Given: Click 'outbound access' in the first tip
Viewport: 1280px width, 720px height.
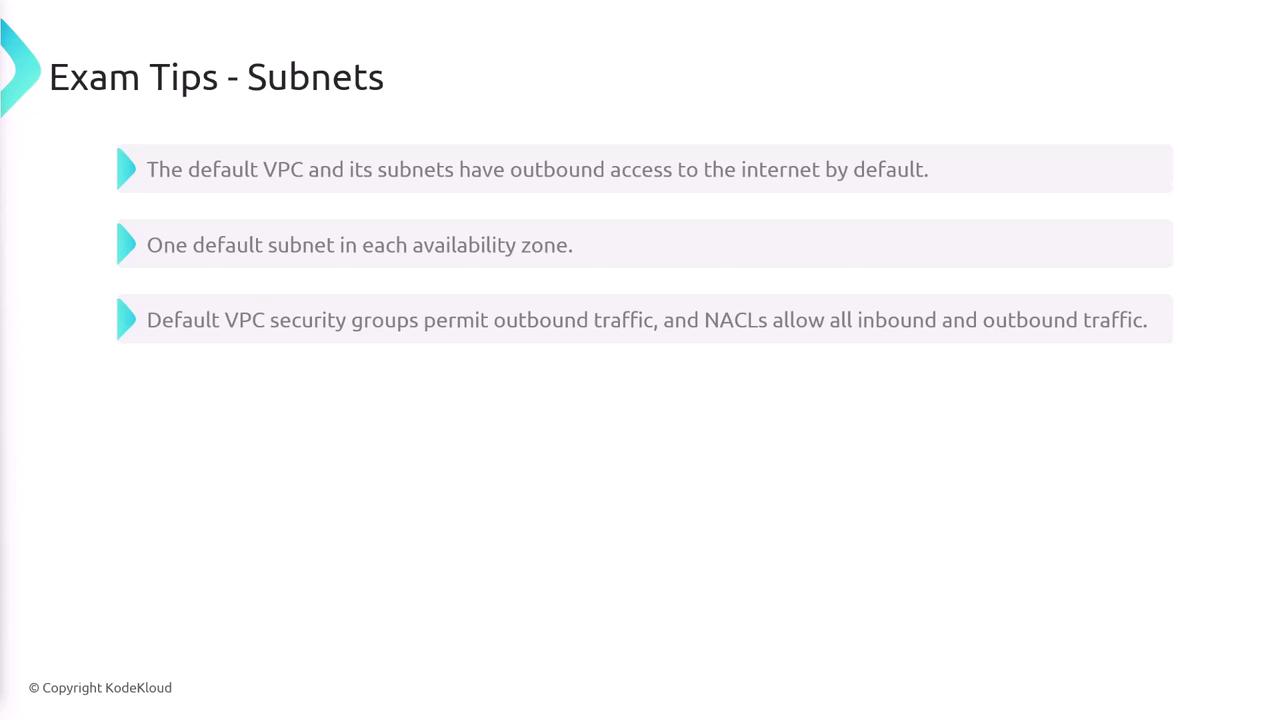Looking at the screenshot, I should pyautogui.click(x=591, y=170).
